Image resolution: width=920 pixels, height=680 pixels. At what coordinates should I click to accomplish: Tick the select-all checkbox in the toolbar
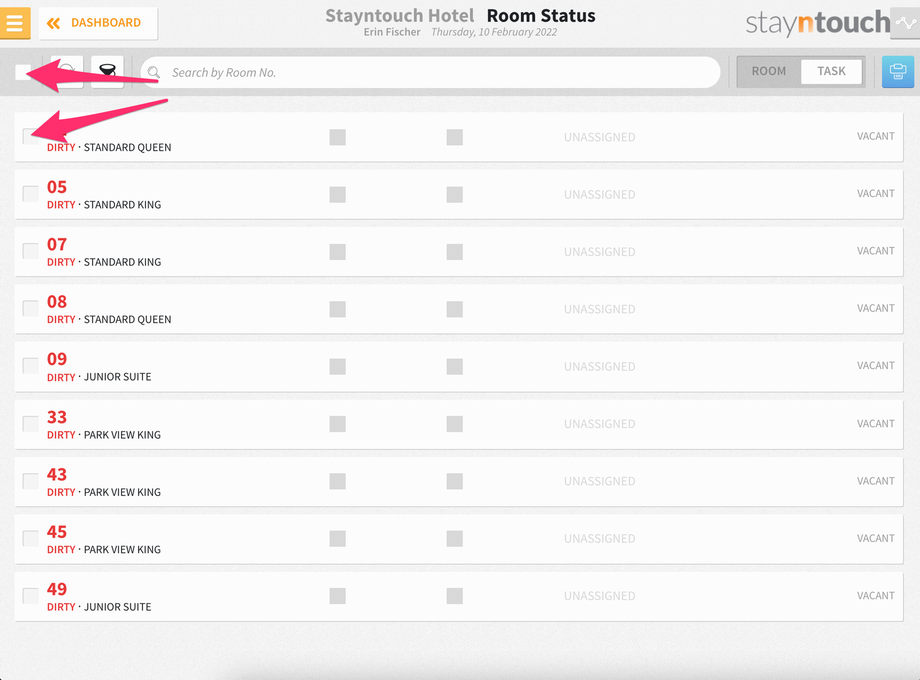click(23, 72)
